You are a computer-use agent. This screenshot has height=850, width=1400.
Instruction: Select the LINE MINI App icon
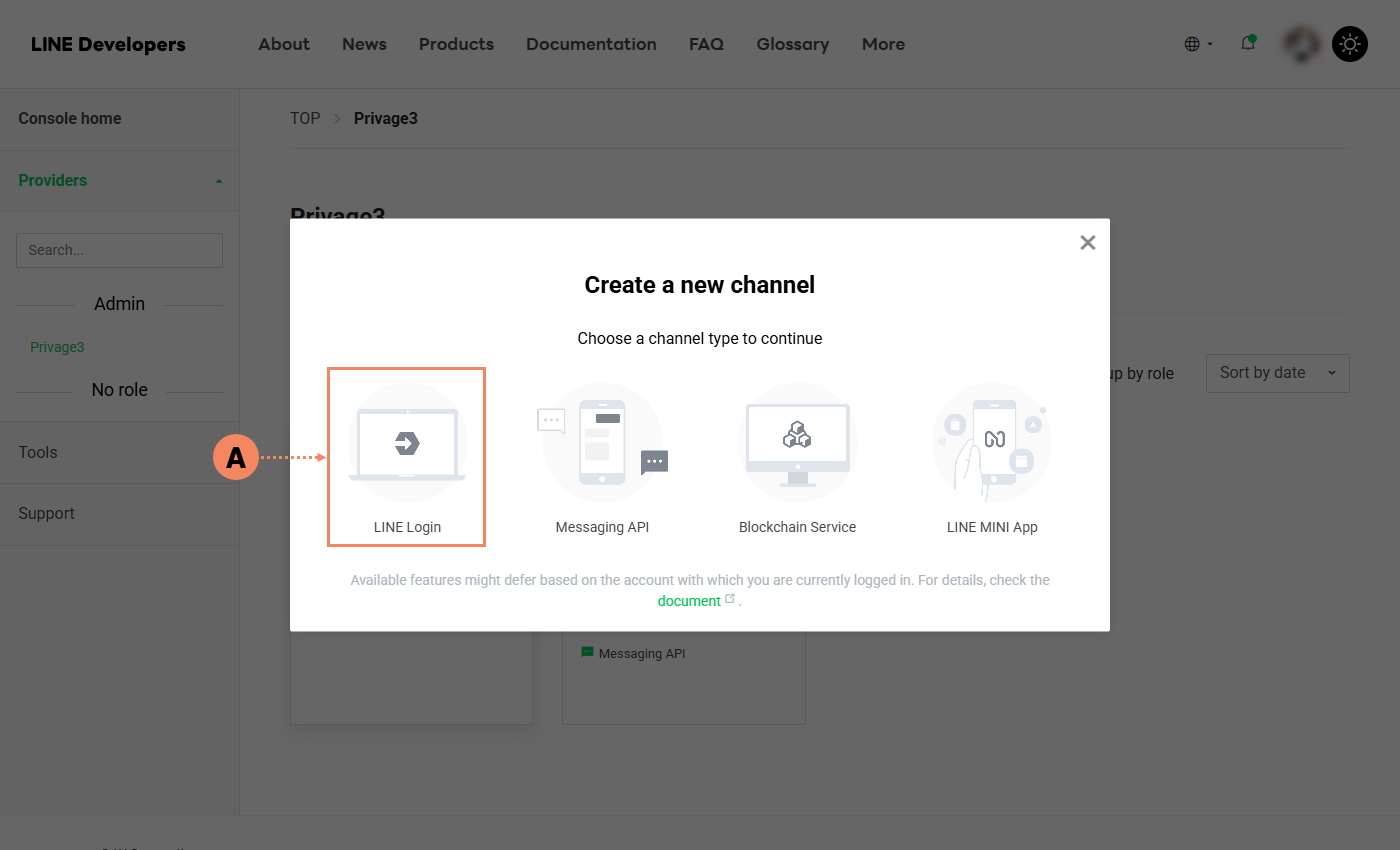992,442
